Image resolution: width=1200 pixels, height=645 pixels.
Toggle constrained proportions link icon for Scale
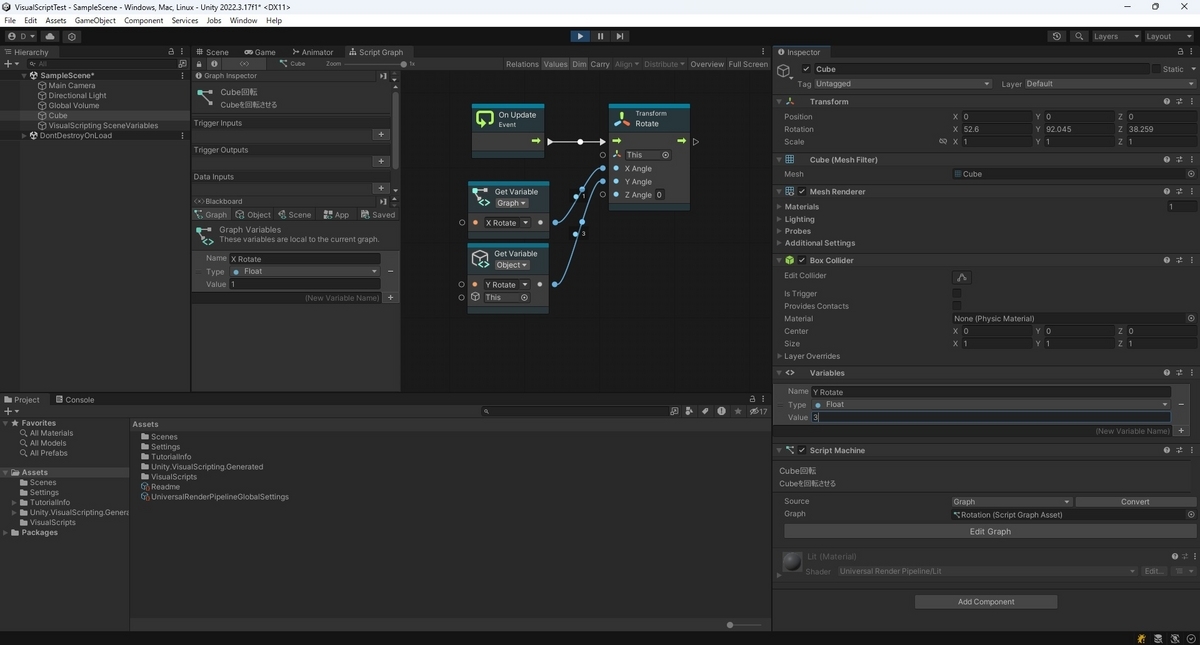[x=942, y=142]
